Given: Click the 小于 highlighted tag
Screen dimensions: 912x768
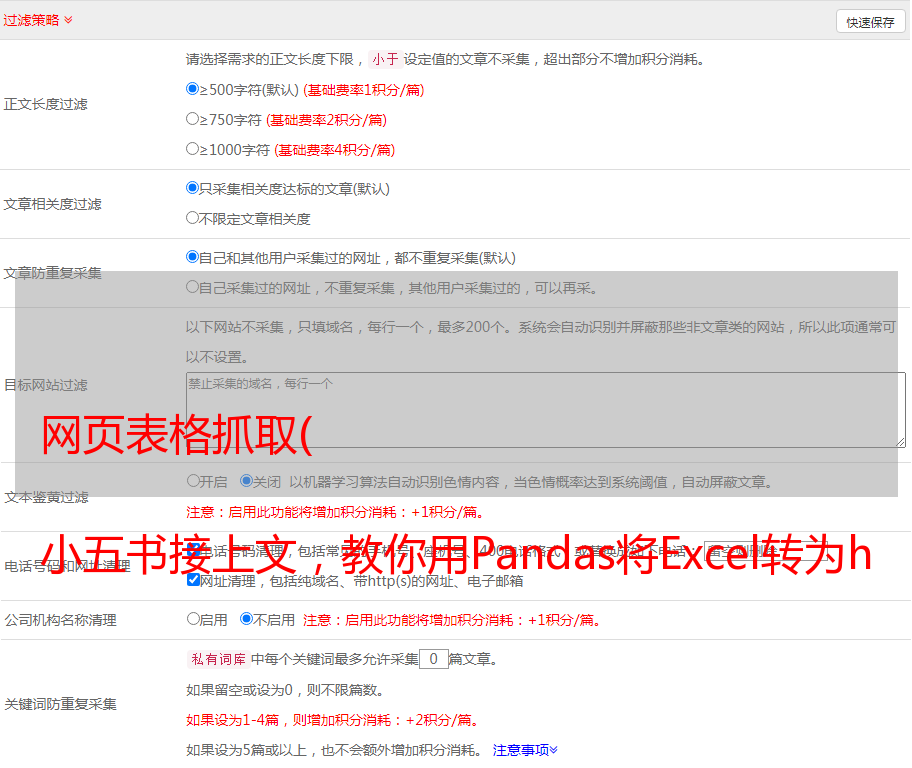Looking at the screenshot, I should [x=385, y=59].
